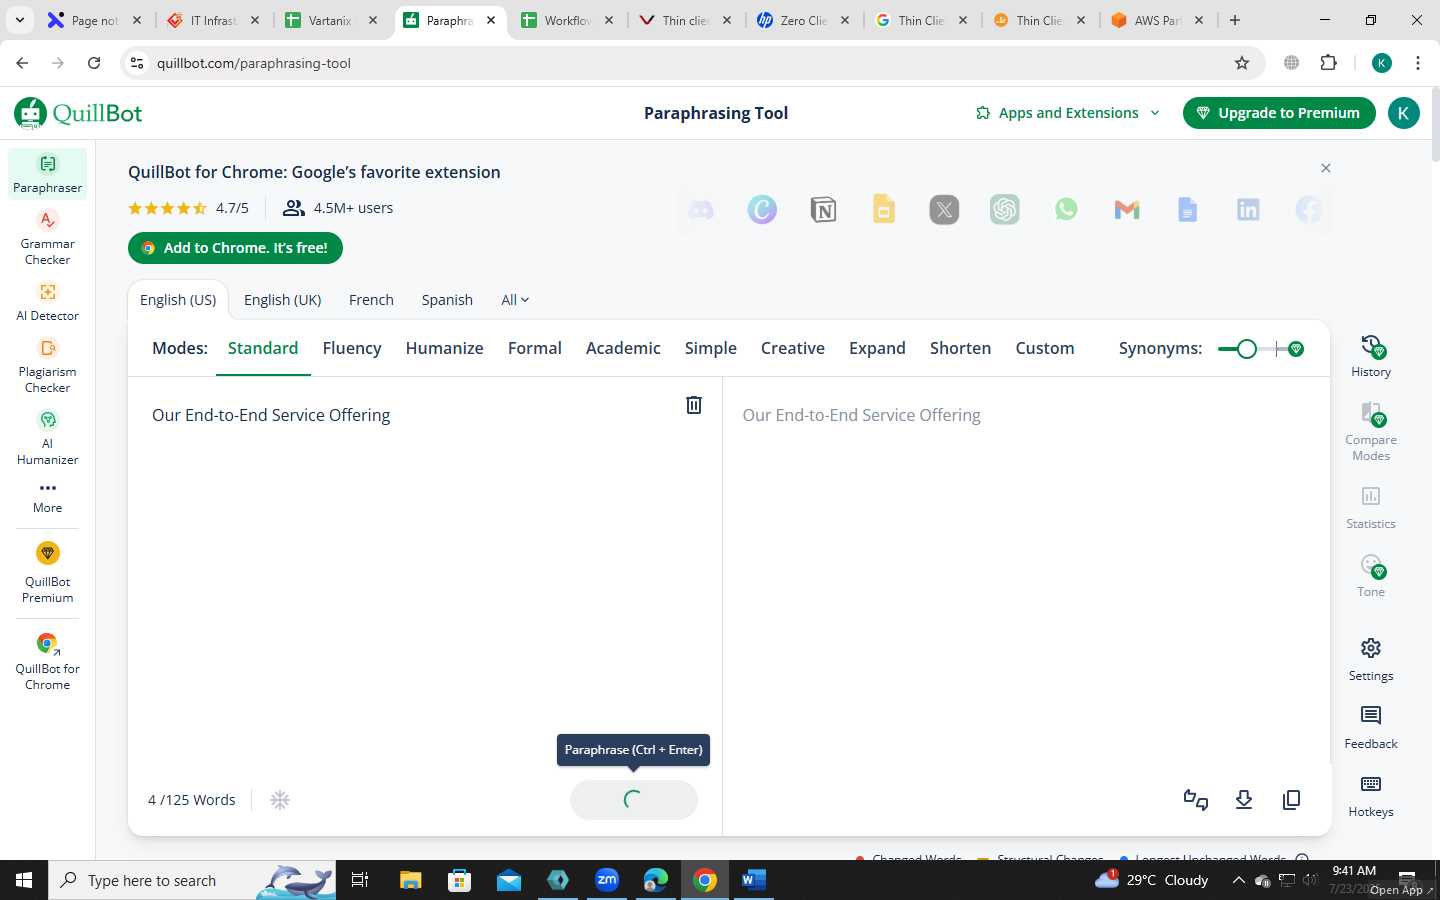Viewport: 1440px width, 900px height.
Task: Click the X (Twitter) icon in banner
Action: coord(944,210)
